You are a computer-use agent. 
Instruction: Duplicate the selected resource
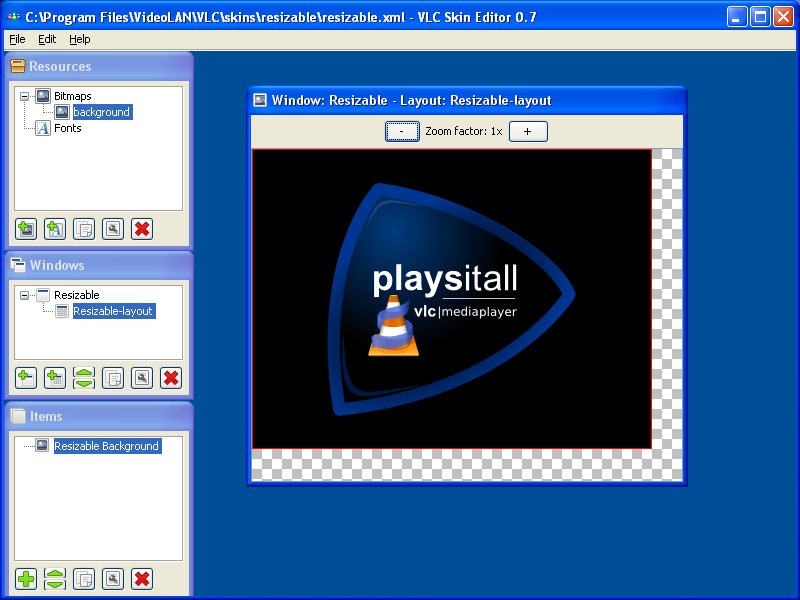click(84, 229)
